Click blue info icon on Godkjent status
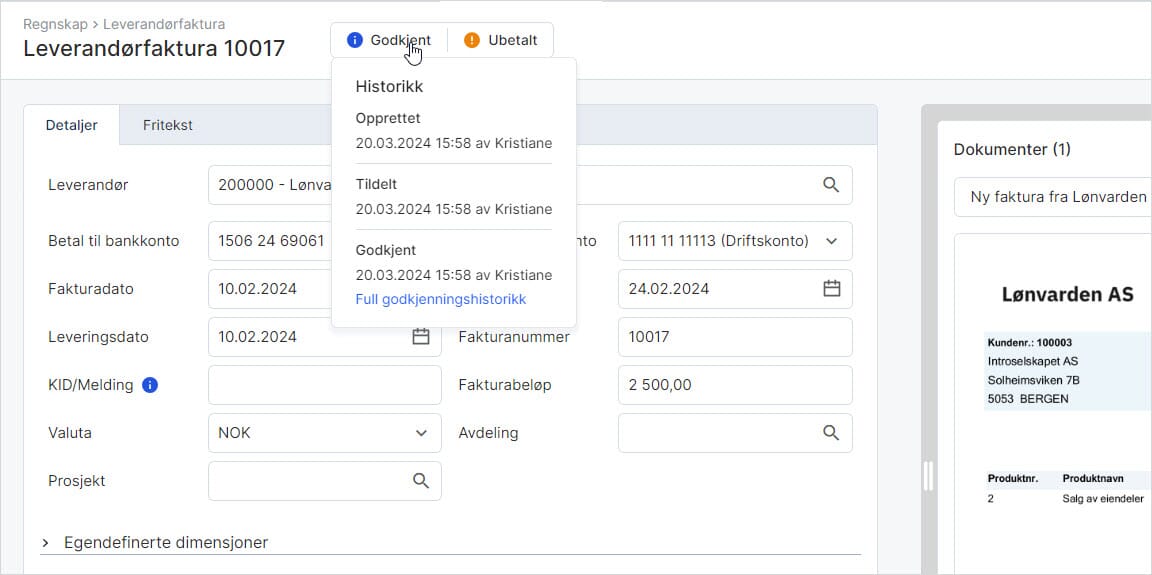The width and height of the screenshot is (1152, 575). [x=354, y=40]
